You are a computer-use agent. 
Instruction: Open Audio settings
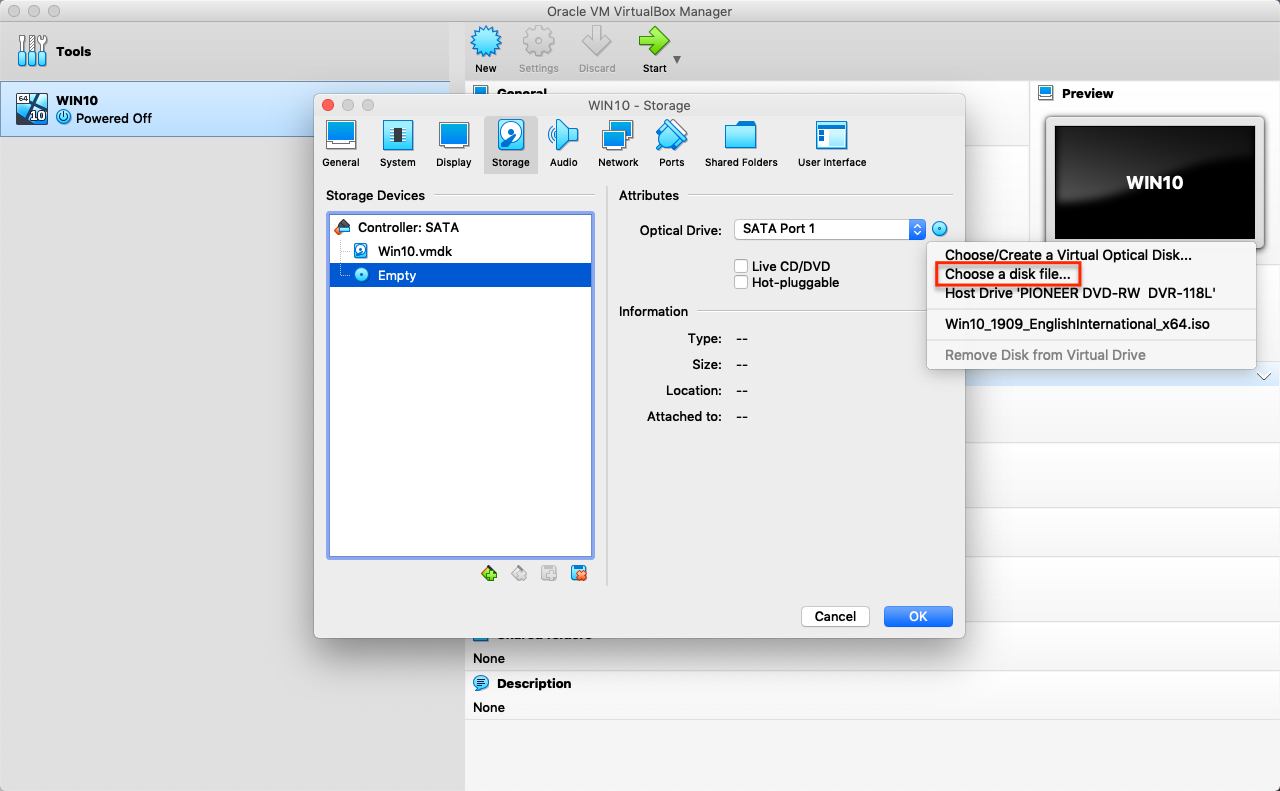564,144
